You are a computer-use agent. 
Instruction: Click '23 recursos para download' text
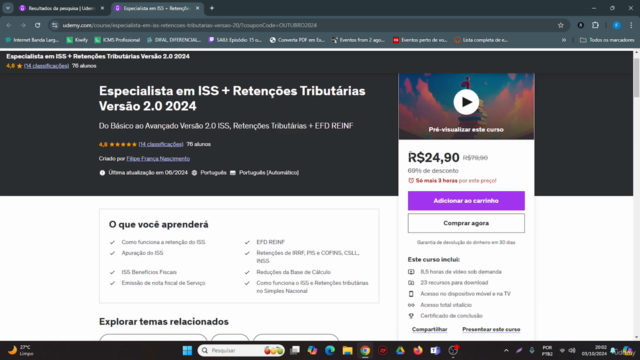click(x=454, y=282)
